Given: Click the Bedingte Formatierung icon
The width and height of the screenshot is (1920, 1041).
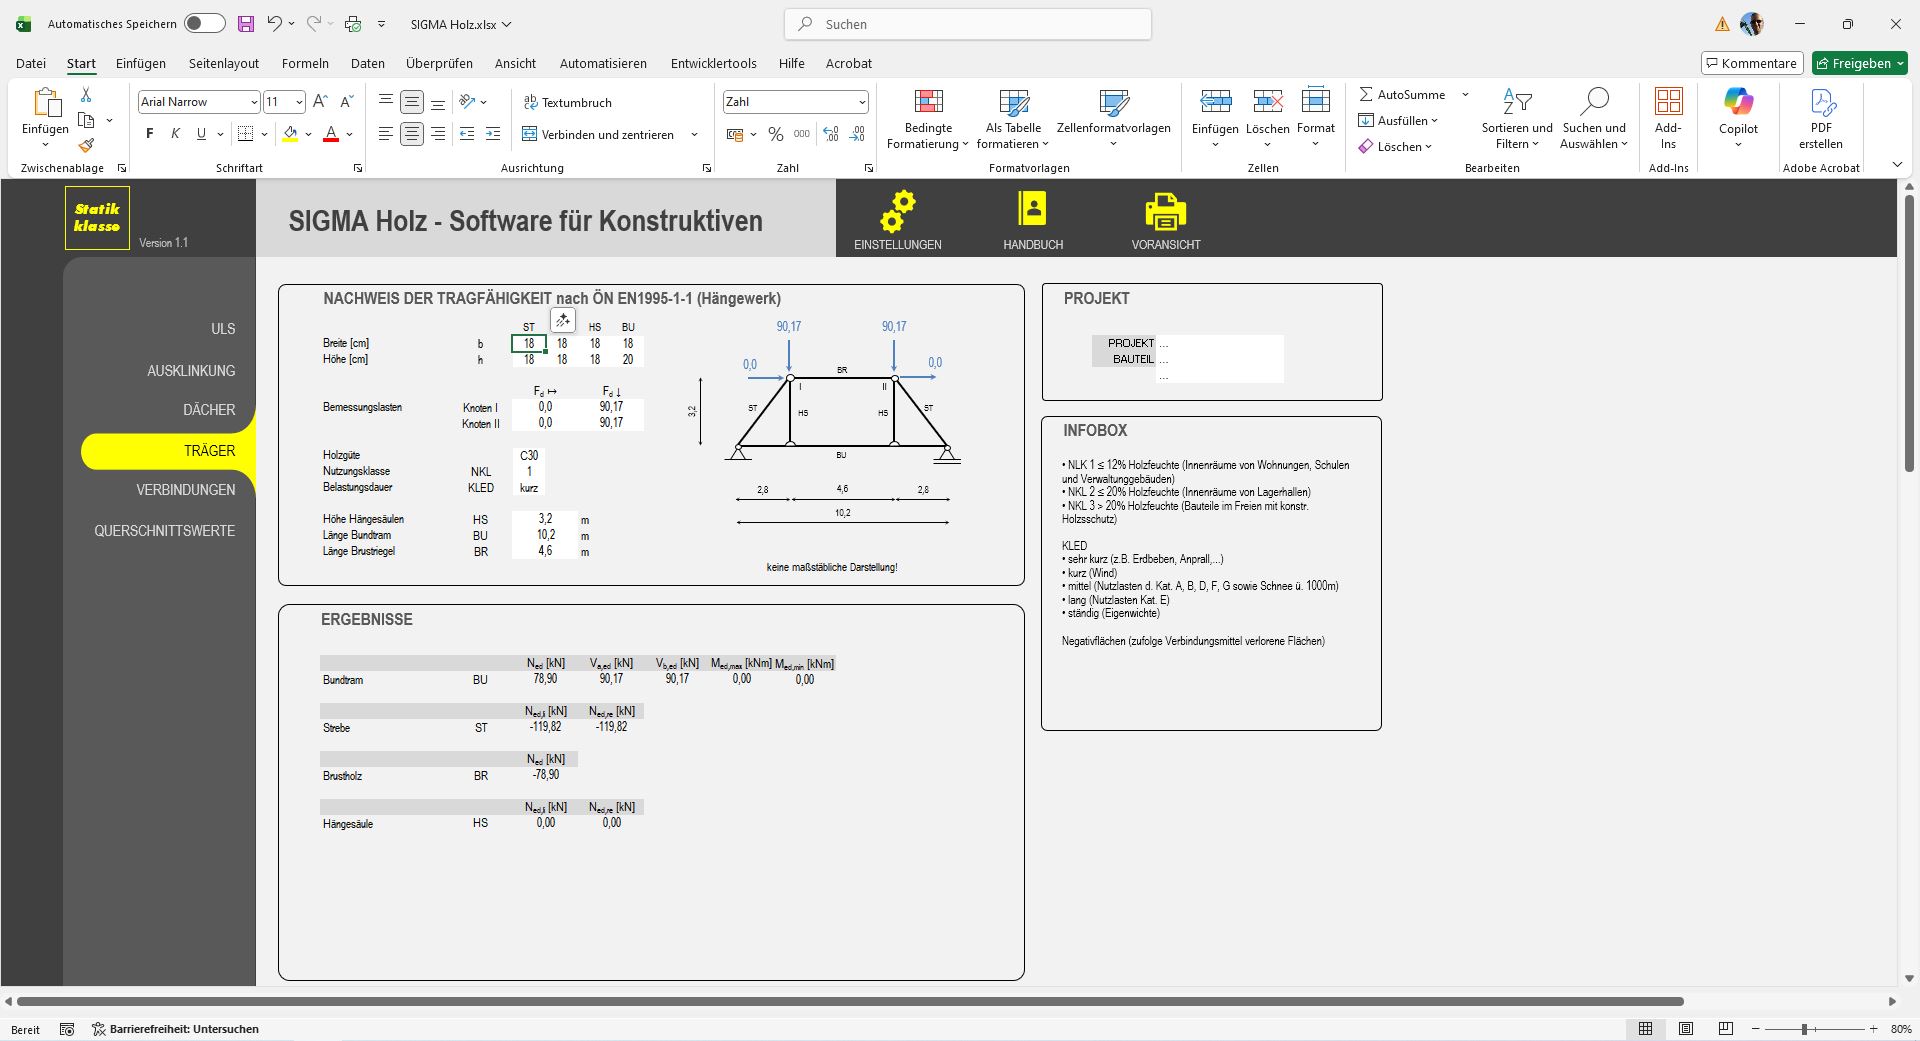Looking at the screenshot, I should click(x=928, y=102).
